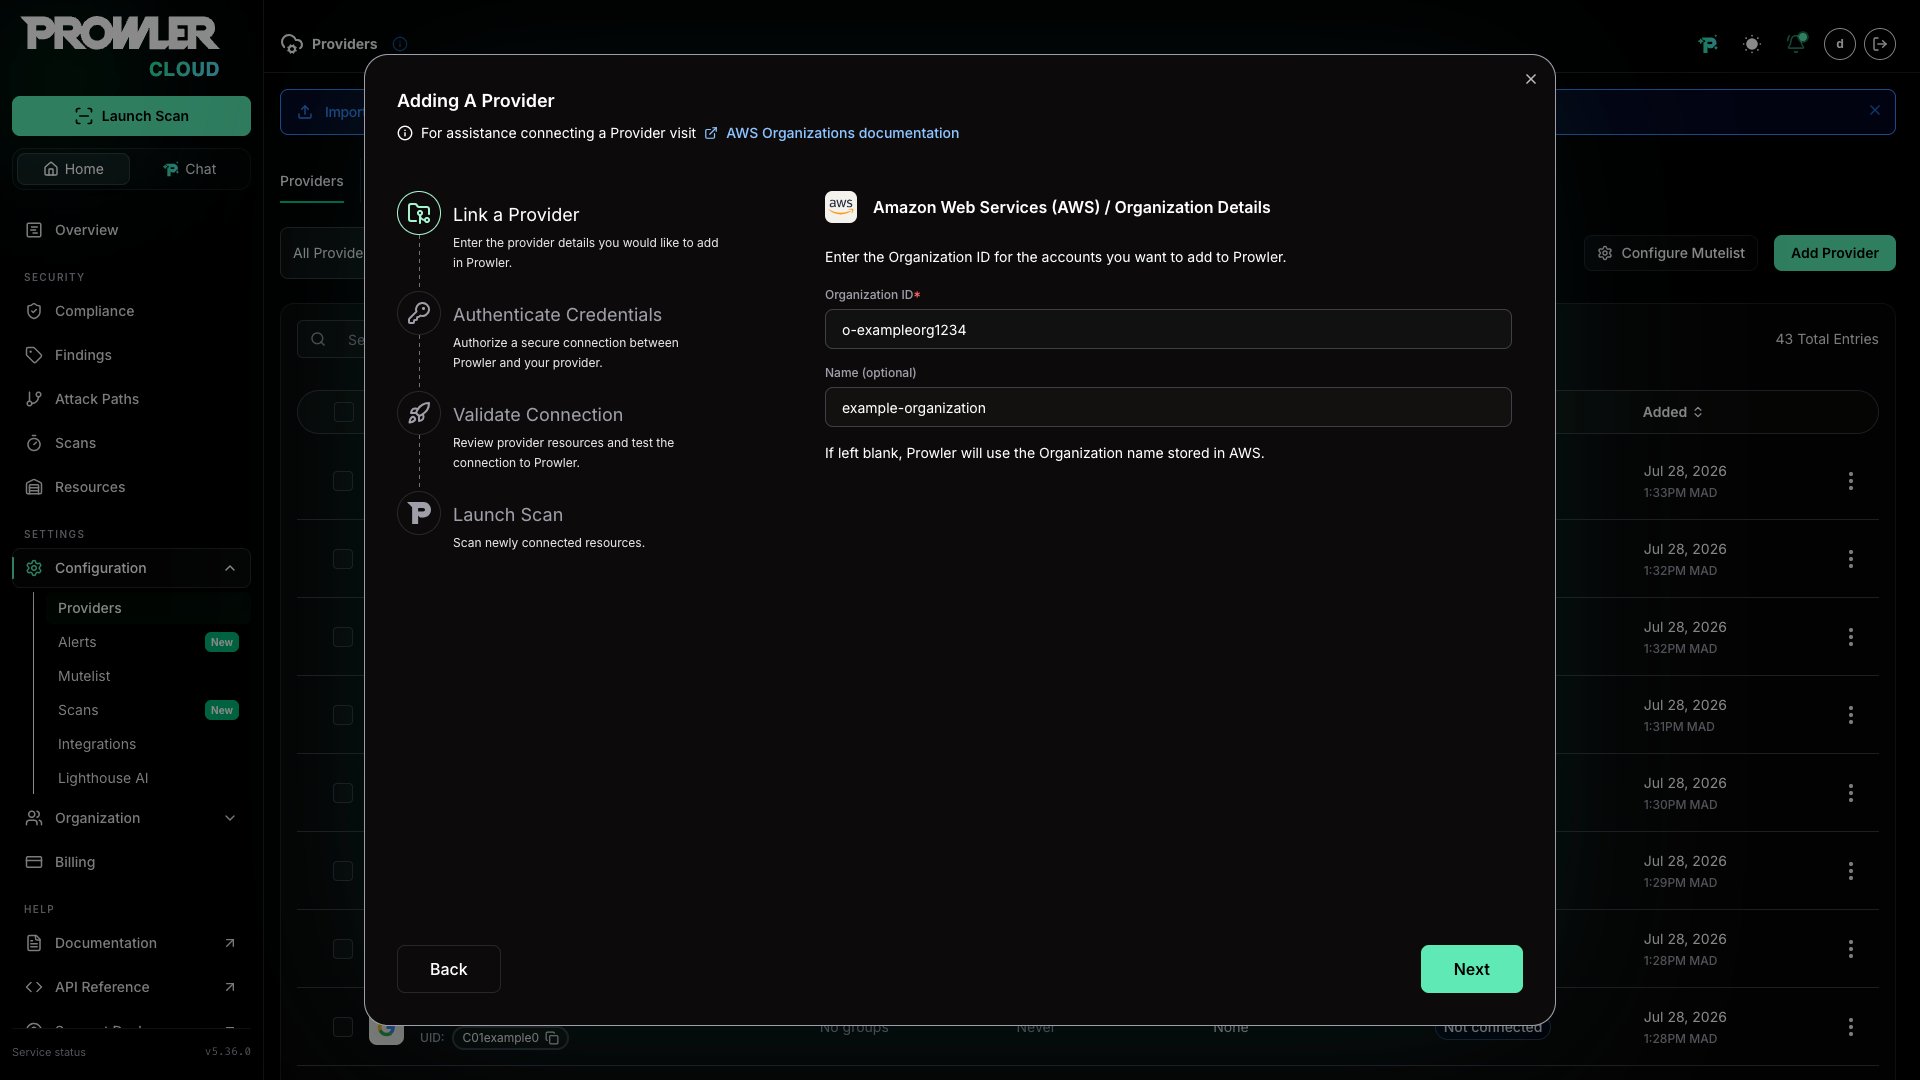Click the info icon beside Providers title
This screenshot has width=1920, height=1080.
pos(400,44)
